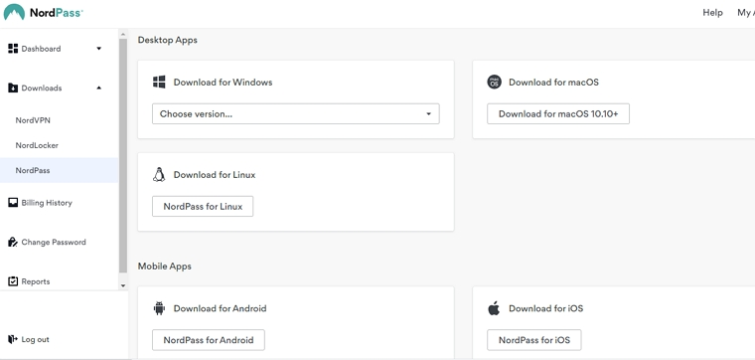Viewport: 755px width, 360px height.
Task: Click the Download for Linux title
Action: (214, 175)
